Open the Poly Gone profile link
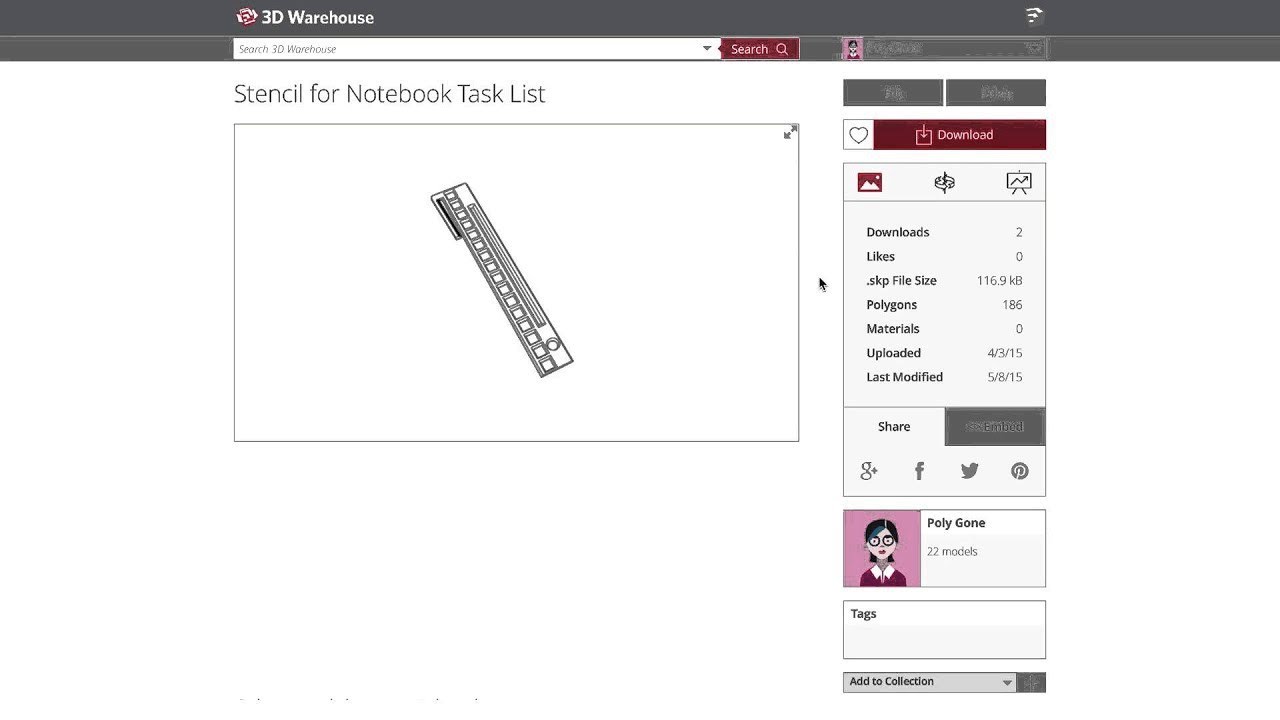 pos(956,523)
